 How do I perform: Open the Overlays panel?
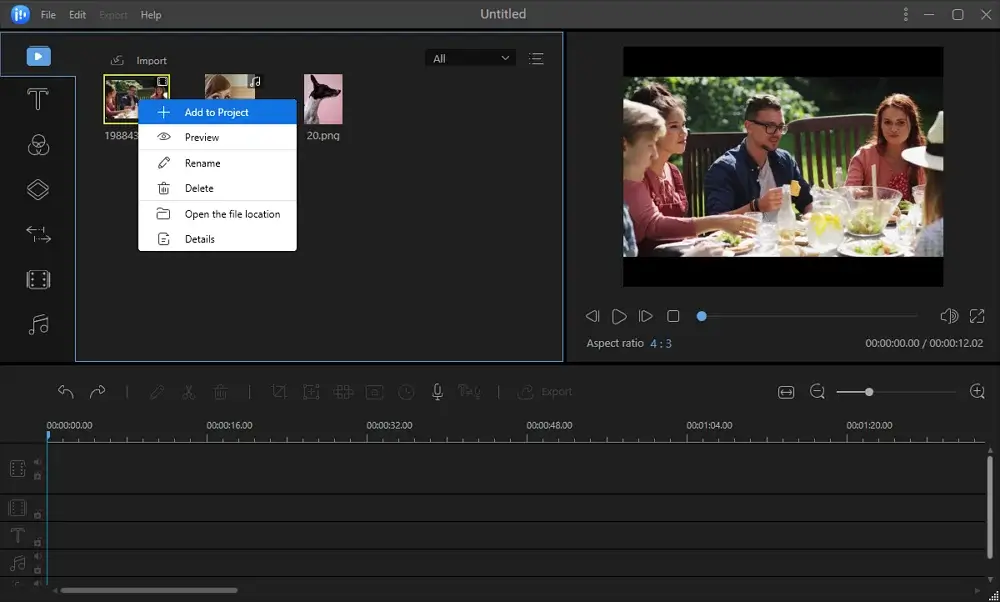[38, 189]
